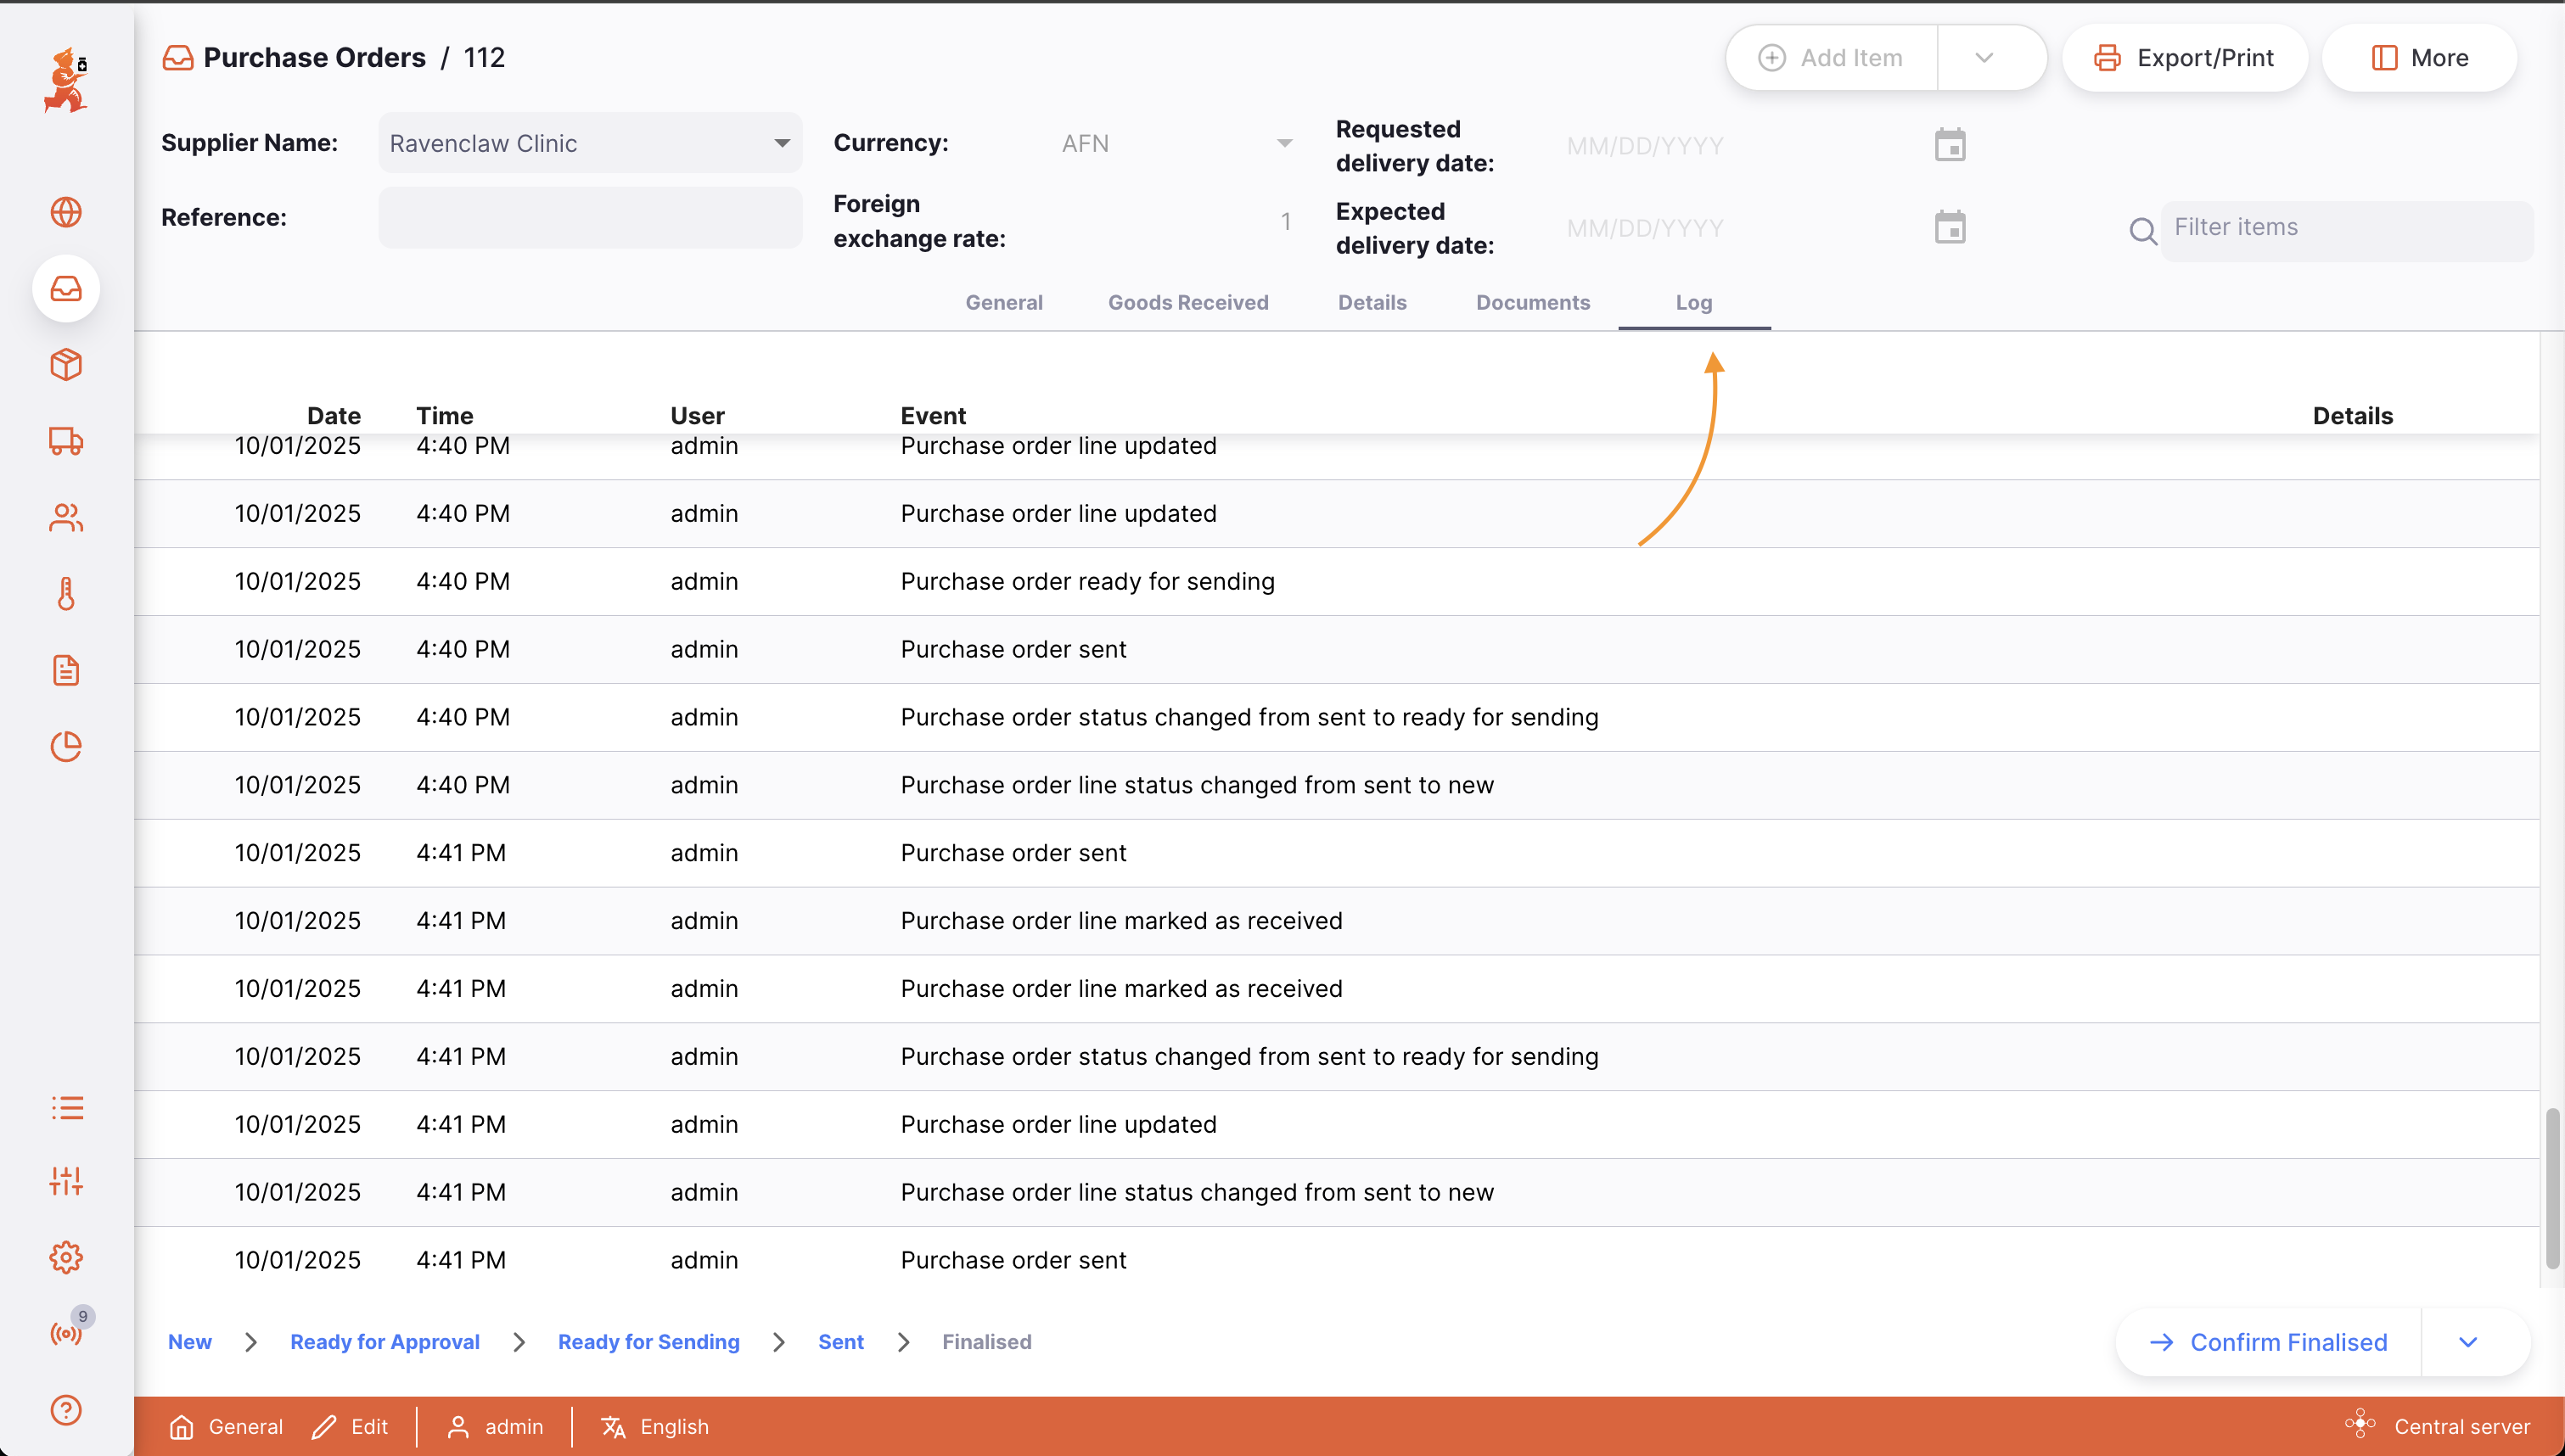Image resolution: width=2565 pixels, height=1456 pixels.
Task: Switch to the Documents tab
Action: coord(1532,303)
